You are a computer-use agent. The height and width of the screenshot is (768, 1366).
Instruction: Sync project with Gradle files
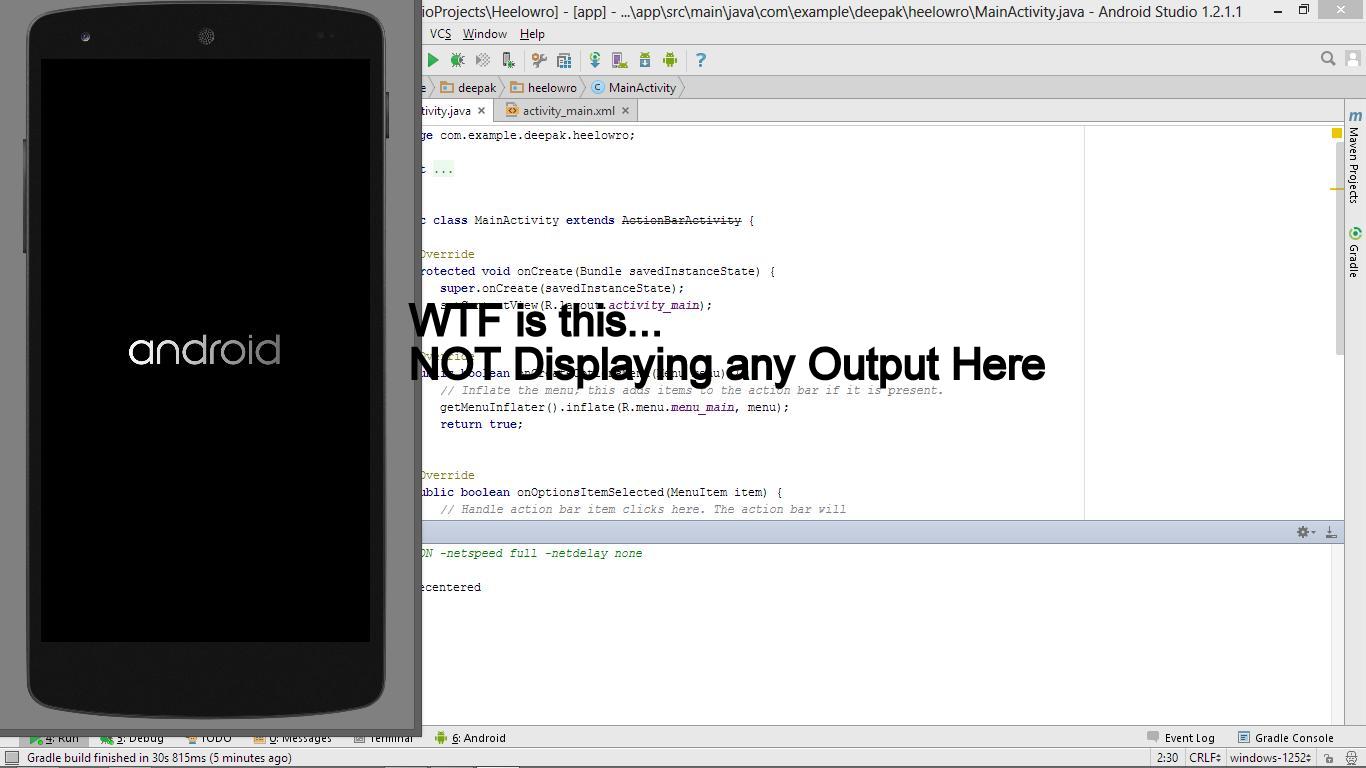pos(595,60)
